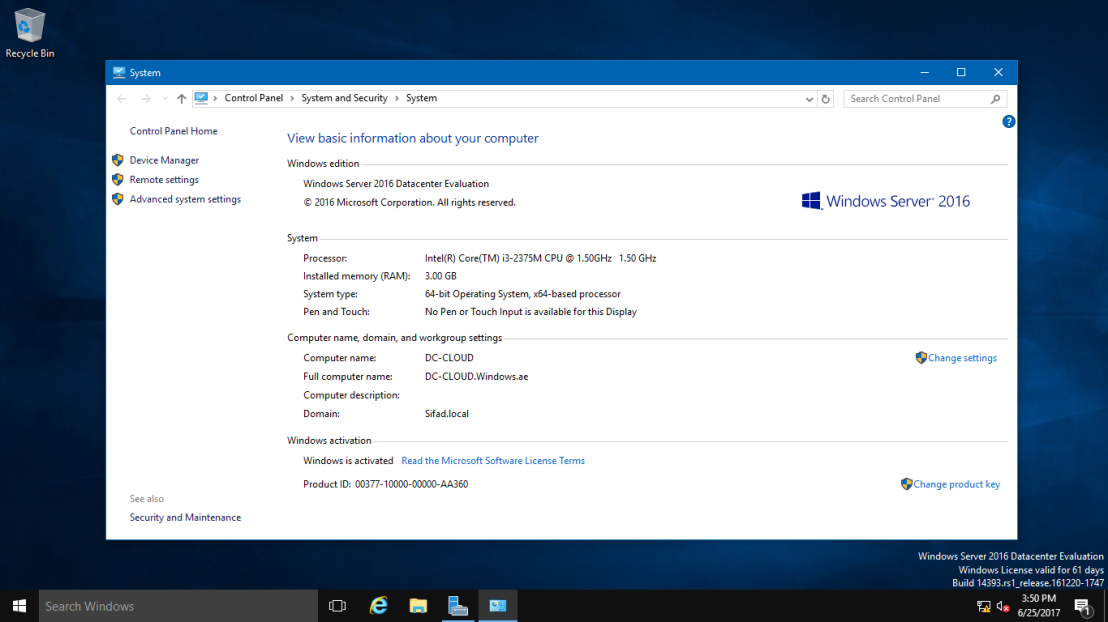Open Remote settings link
Image resolution: width=1108 pixels, height=622 pixels.
[164, 180]
